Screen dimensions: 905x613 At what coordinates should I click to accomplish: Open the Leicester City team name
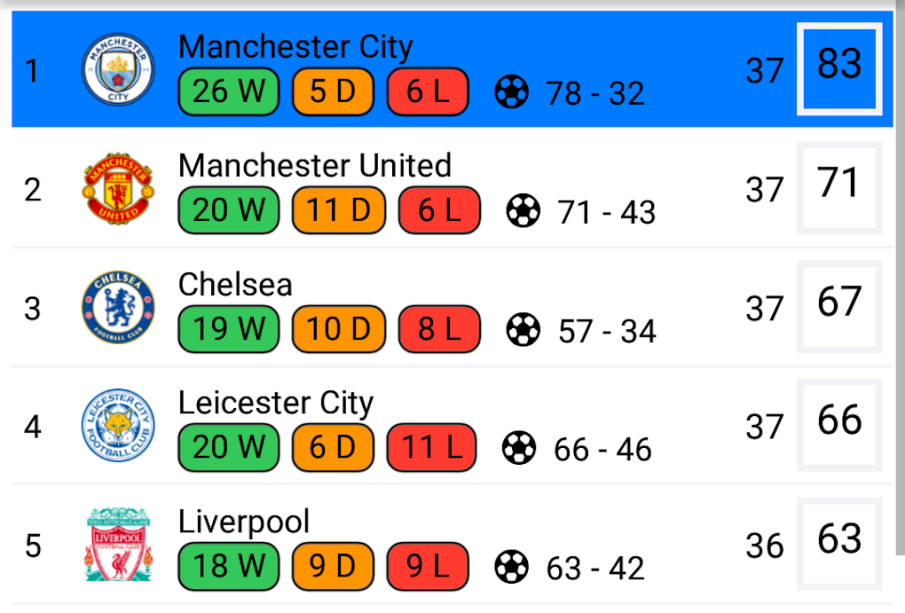(x=275, y=403)
